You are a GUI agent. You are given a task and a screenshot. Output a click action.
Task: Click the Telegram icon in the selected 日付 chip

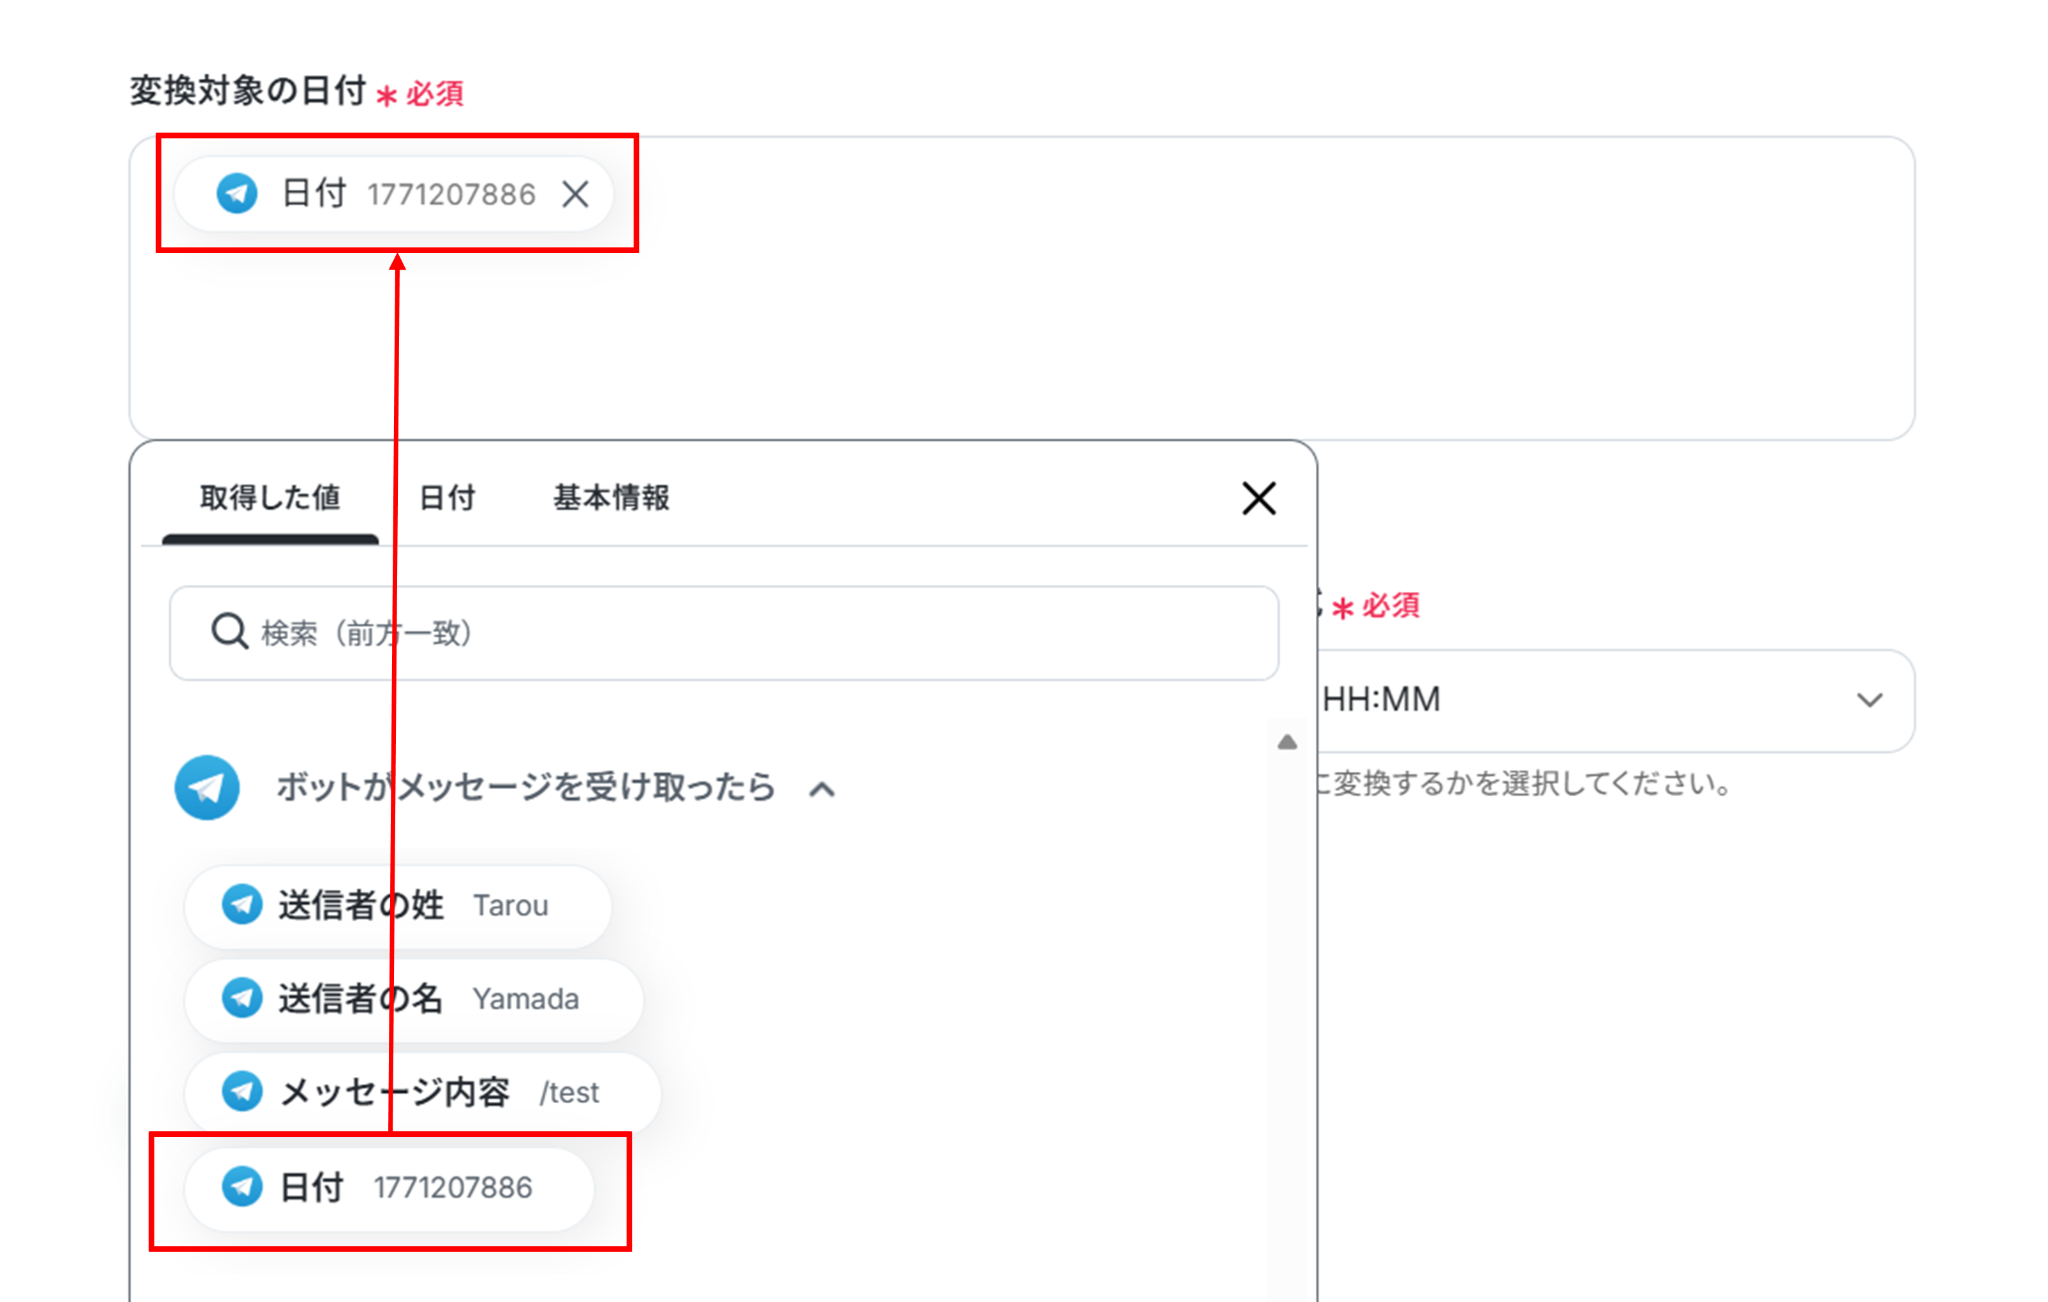pos(237,193)
